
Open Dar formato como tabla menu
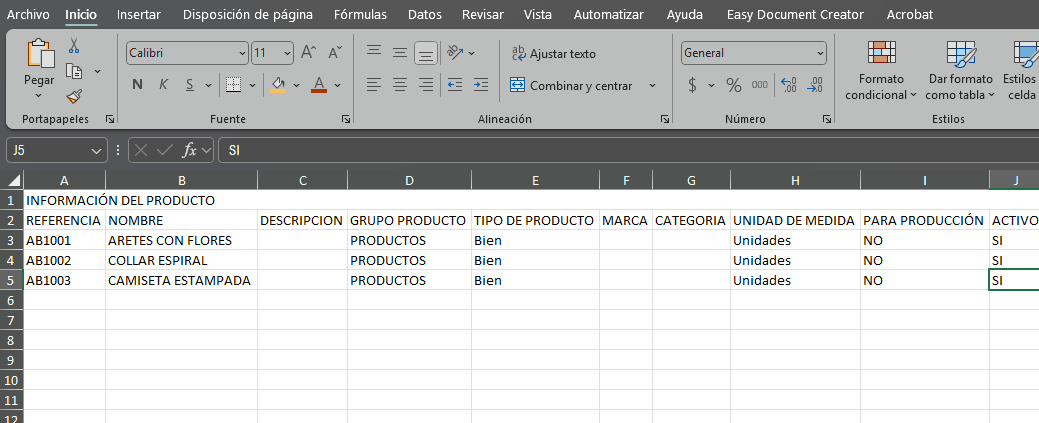[961, 70]
